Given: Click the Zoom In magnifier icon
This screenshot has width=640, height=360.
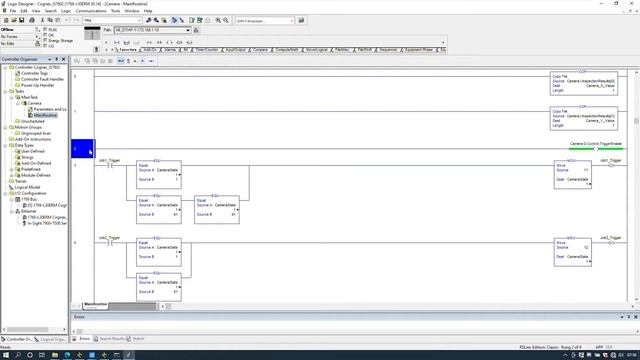Looking at the screenshot, I should 218,20.
